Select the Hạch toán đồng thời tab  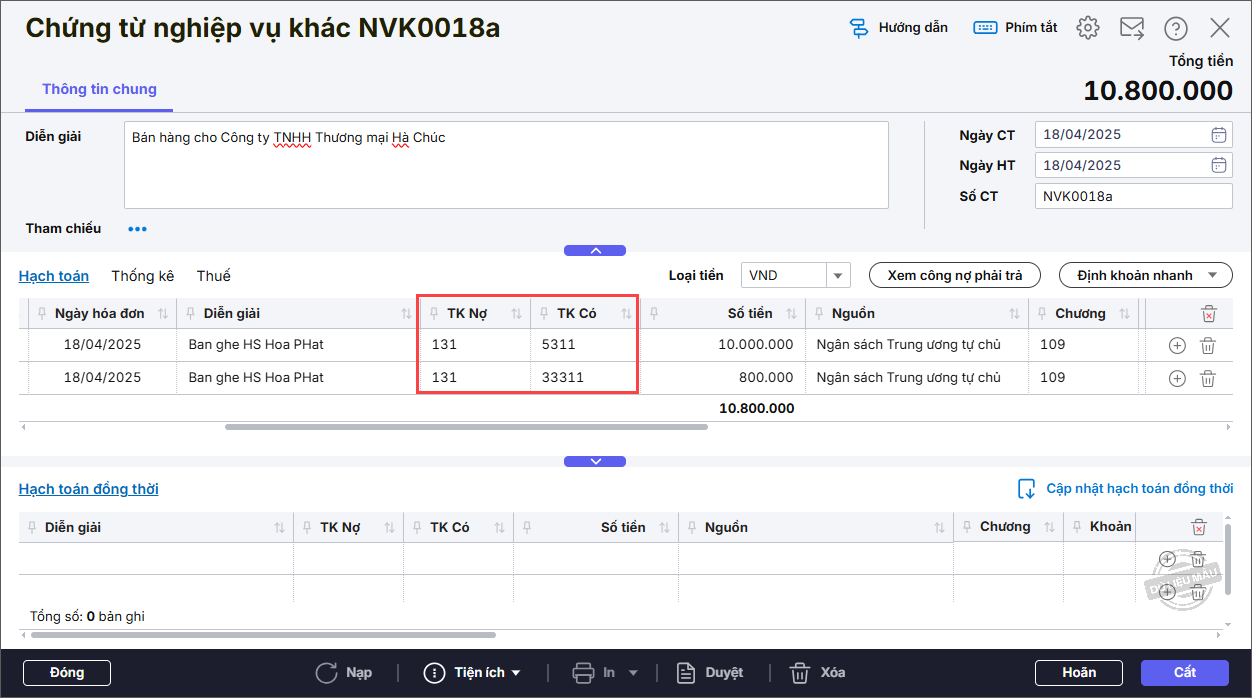click(89, 489)
